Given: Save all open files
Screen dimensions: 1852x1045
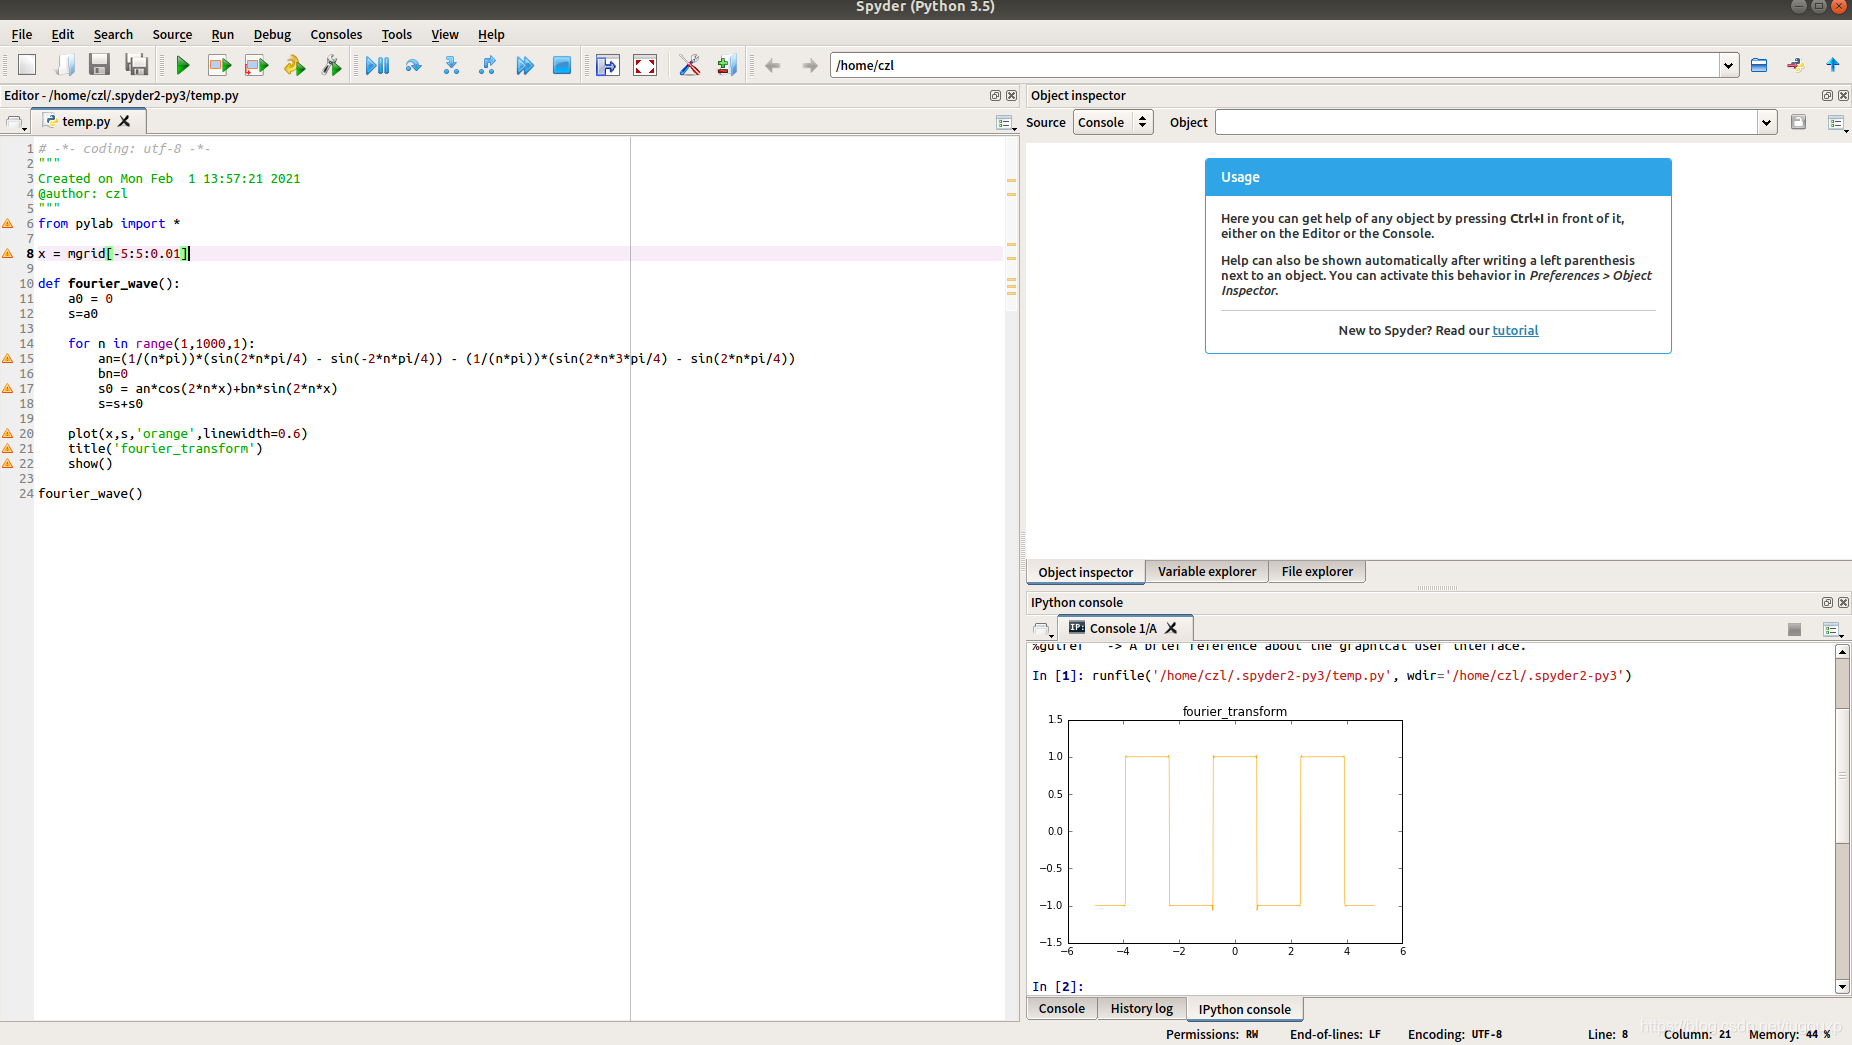Looking at the screenshot, I should pyautogui.click(x=137, y=65).
